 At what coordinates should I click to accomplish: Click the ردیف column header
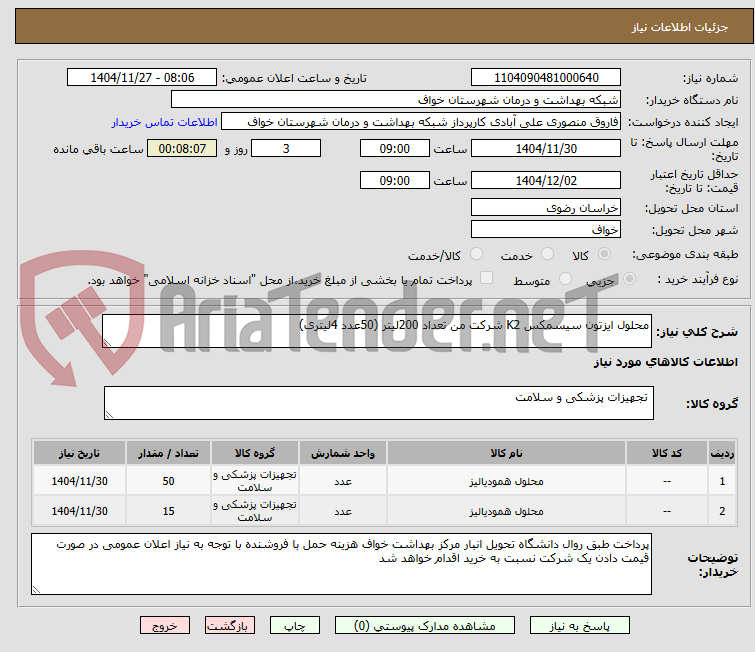tap(722, 453)
